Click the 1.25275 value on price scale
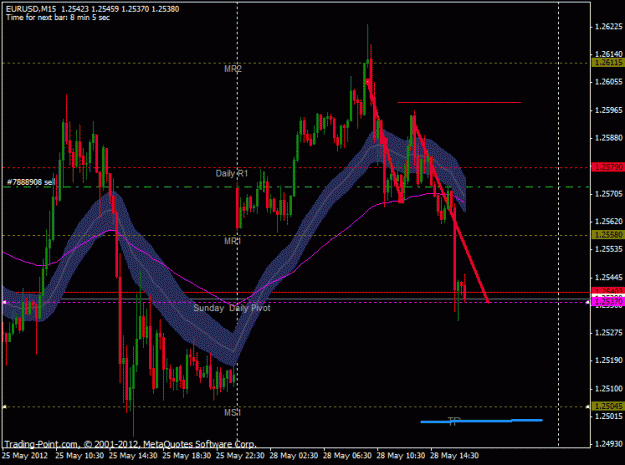 pos(608,333)
